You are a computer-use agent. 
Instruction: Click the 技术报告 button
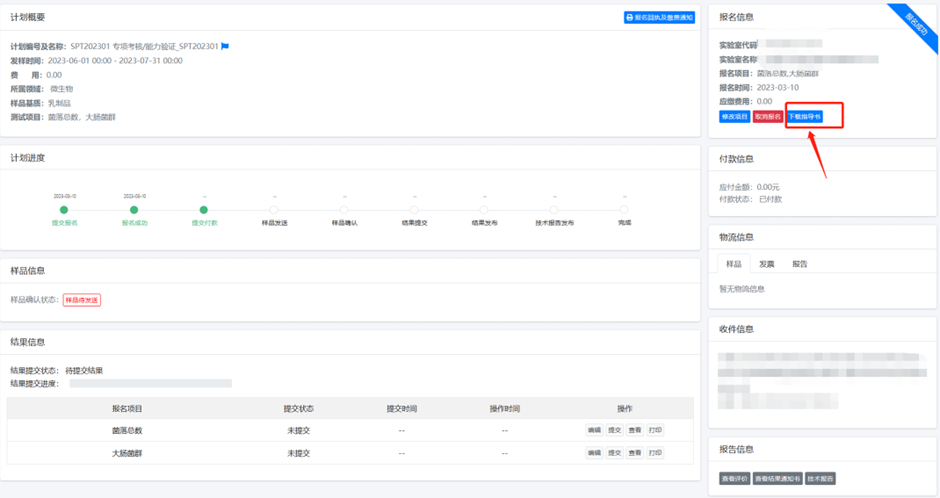pyautogui.click(x=820, y=479)
